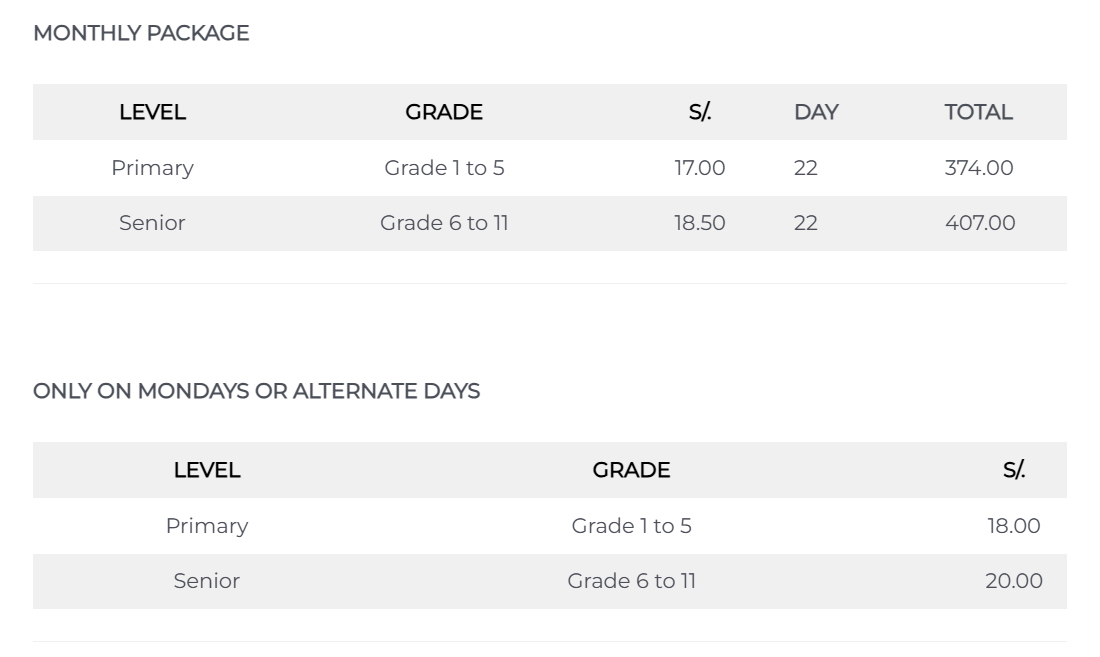The width and height of the screenshot is (1100, 657).
Task: Click the DAY column header
Action: tap(816, 112)
